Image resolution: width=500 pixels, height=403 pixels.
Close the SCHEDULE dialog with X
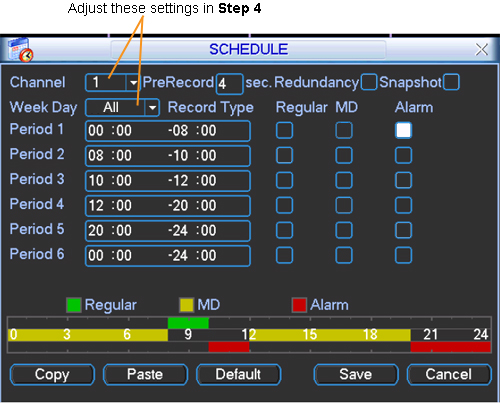point(481,50)
